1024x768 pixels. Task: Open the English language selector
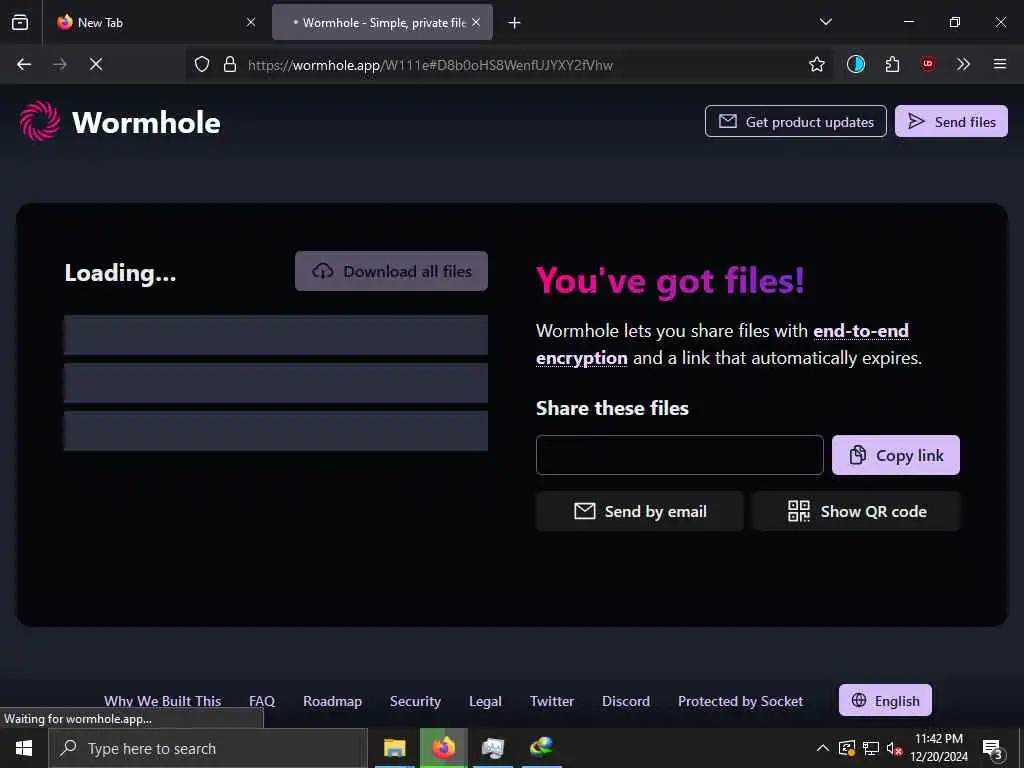885,700
